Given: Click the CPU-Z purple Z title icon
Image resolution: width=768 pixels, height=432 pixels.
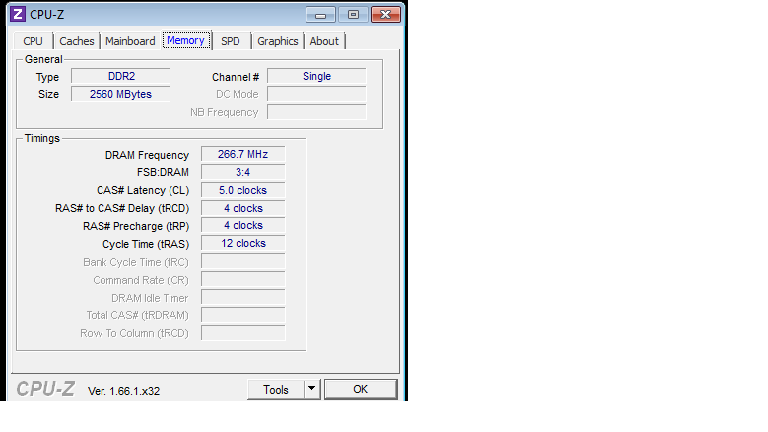Looking at the screenshot, I should [x=18, y=14].
